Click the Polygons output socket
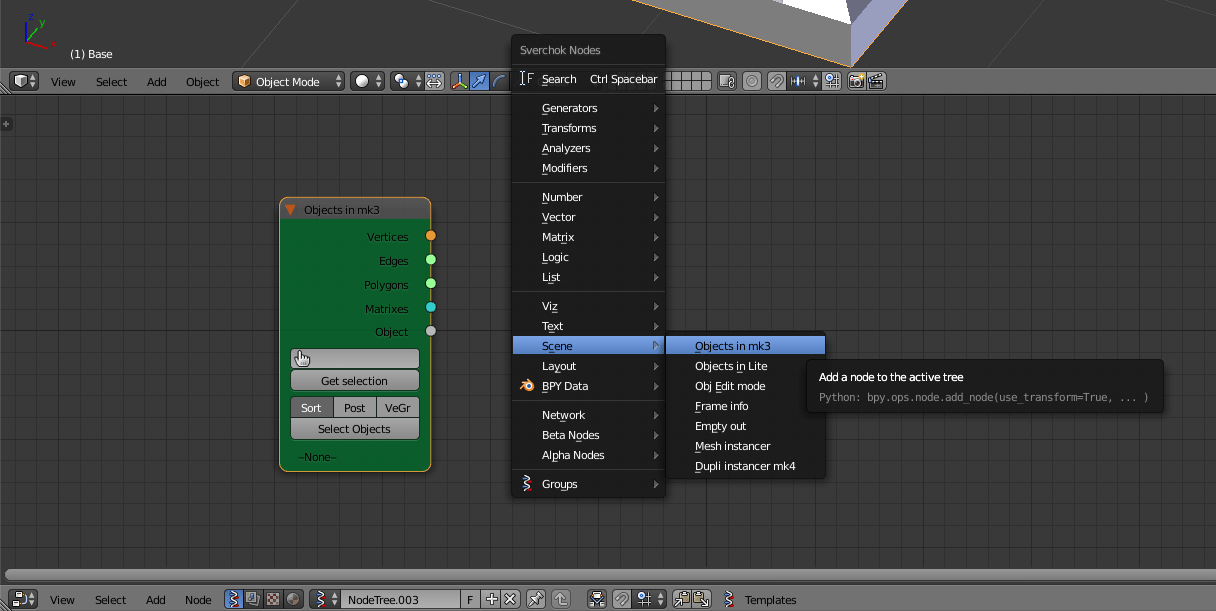1216x611 pixels. click(x=431, y=284)
